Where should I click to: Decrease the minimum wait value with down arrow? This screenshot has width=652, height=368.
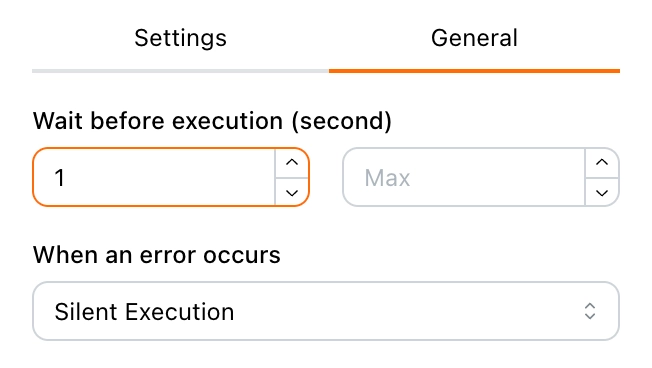point(292,192)
